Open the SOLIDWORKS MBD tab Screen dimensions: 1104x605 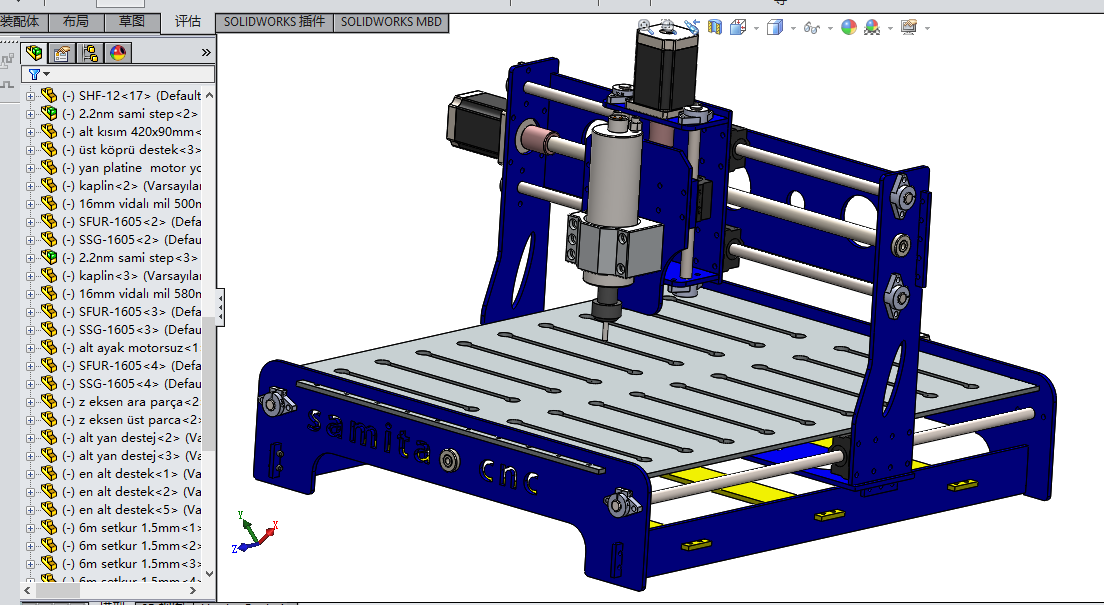click(391, 22)
